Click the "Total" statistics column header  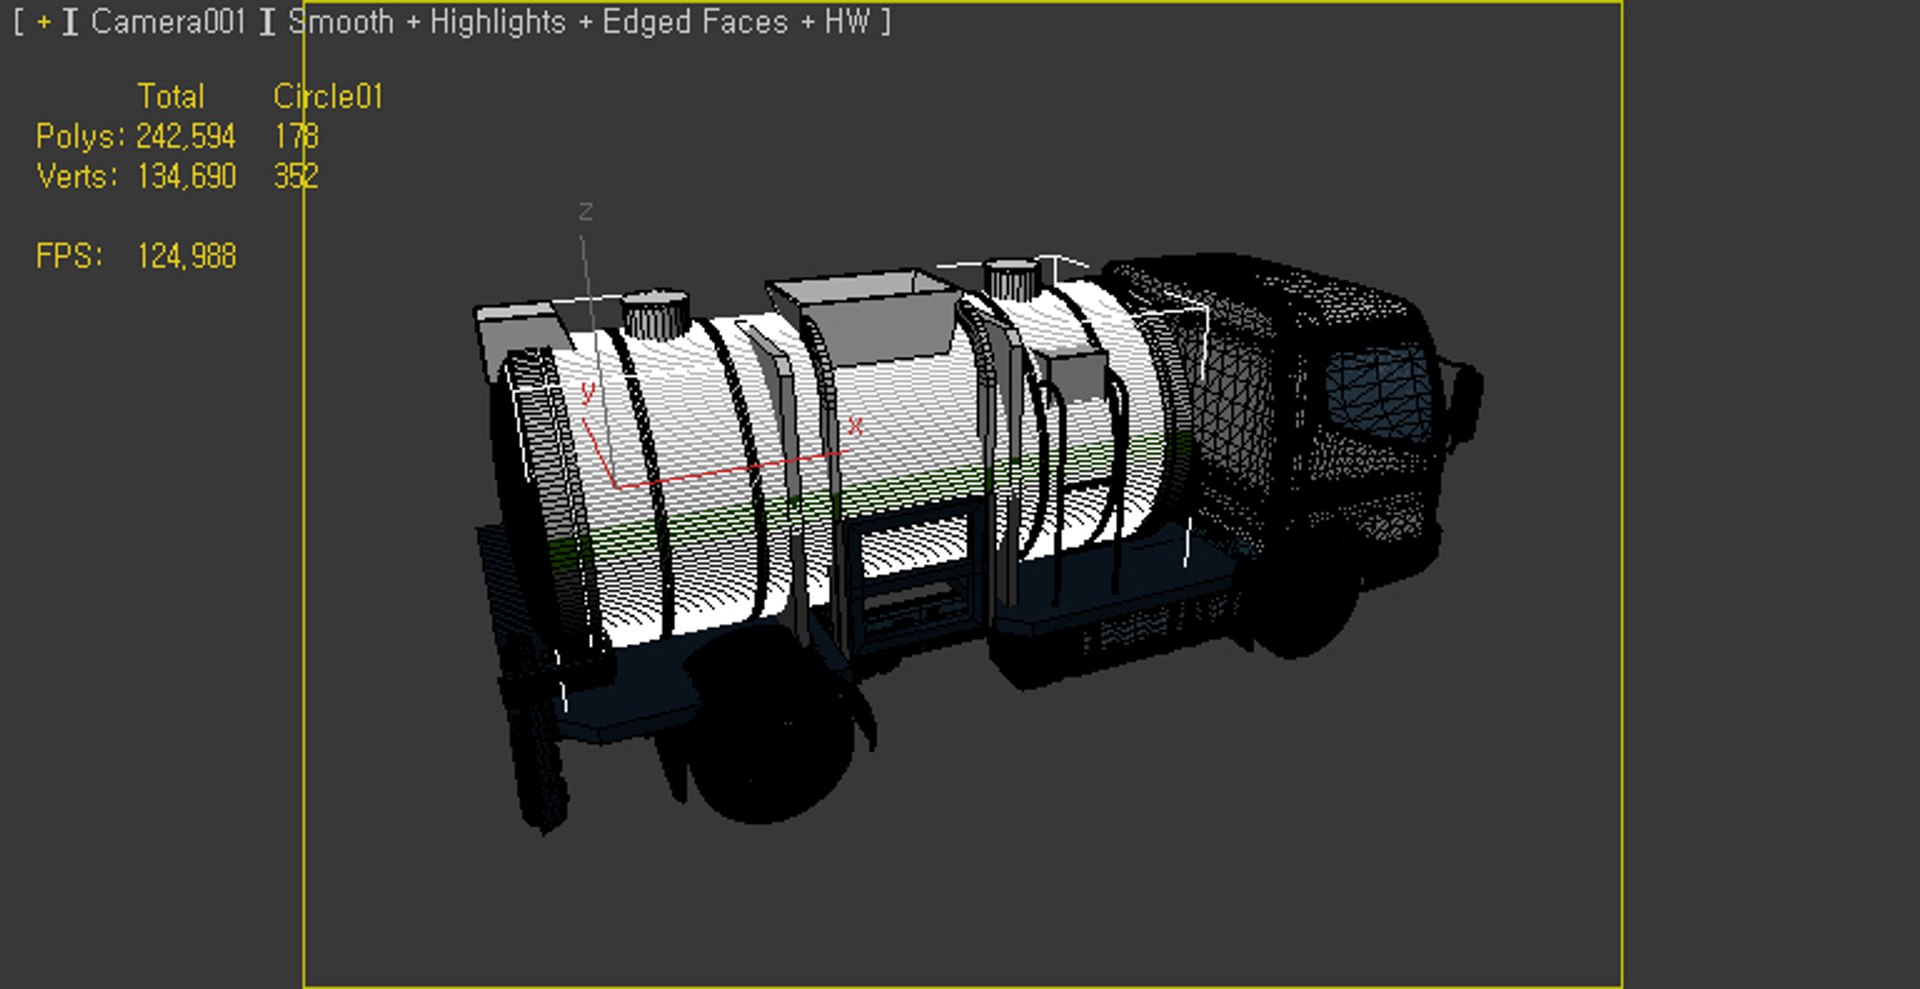coord(171,96)
